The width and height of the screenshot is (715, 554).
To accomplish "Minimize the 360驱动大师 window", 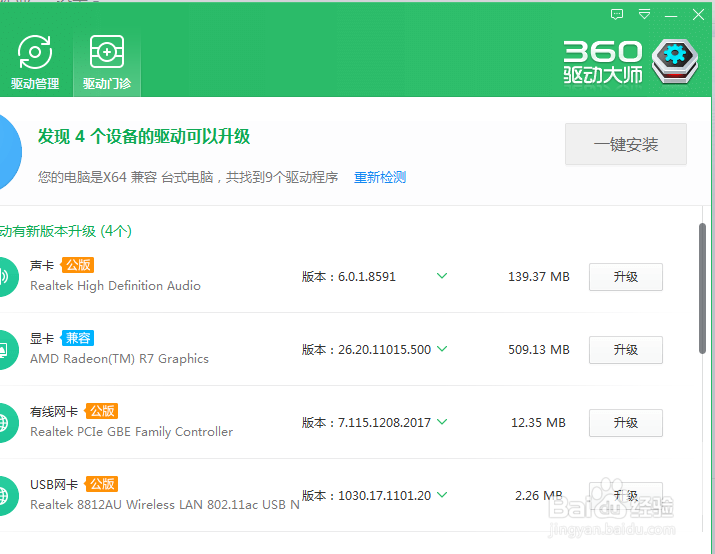I will pyautogui.click(x=671, y=16).
